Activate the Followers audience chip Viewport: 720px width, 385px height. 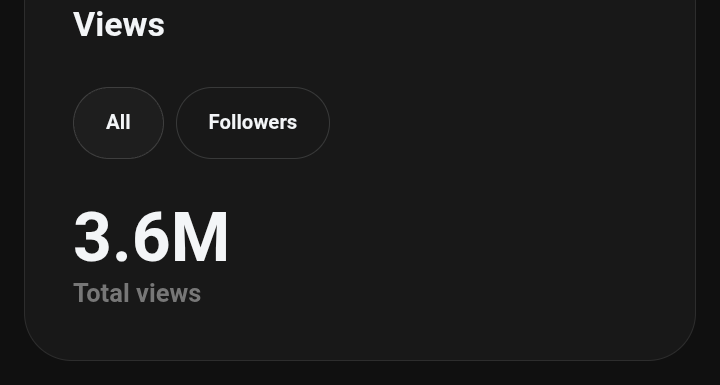253,123
